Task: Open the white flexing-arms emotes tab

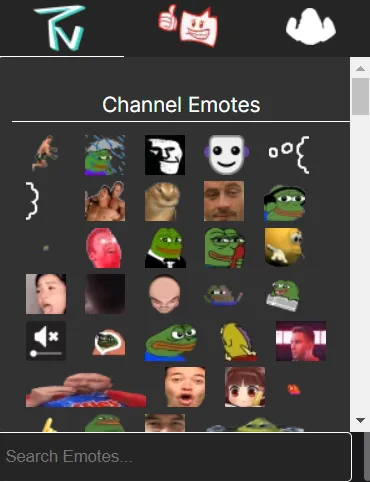Action: 311,27
